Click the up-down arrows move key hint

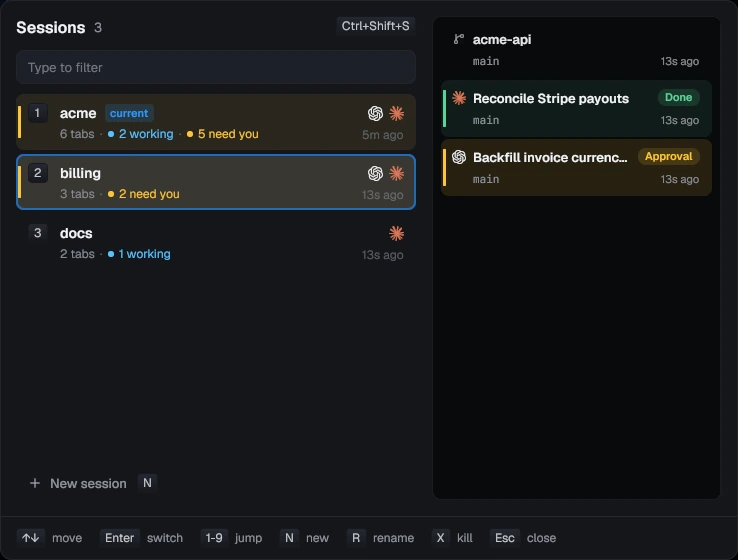[x=31, y=537]
